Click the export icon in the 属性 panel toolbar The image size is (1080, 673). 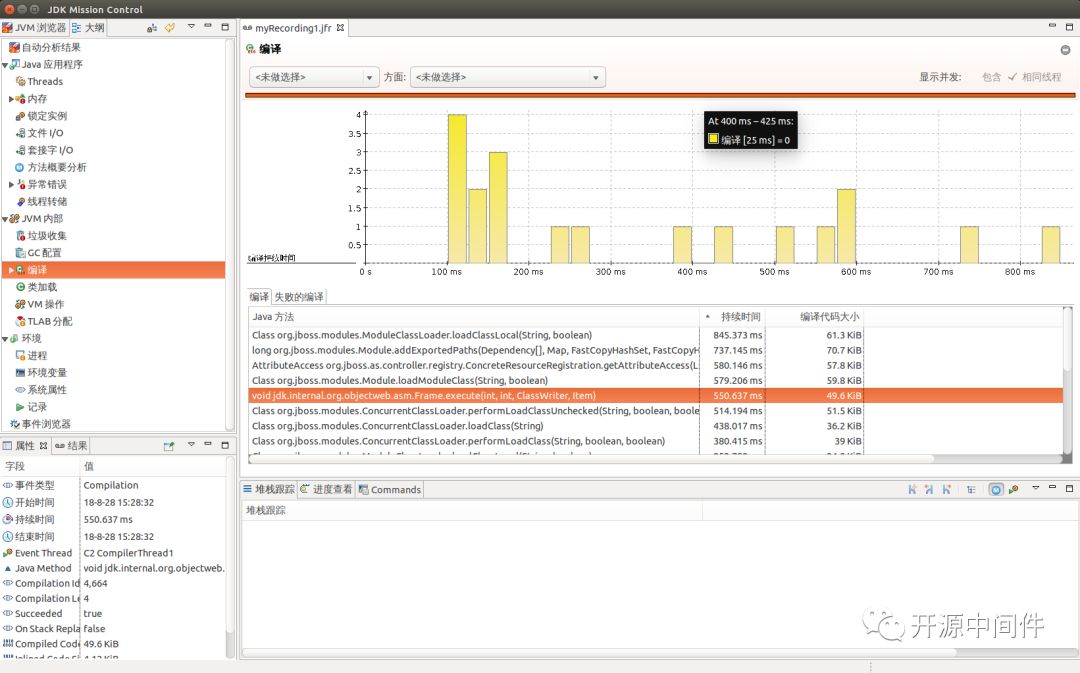click(x=169, y=446)
